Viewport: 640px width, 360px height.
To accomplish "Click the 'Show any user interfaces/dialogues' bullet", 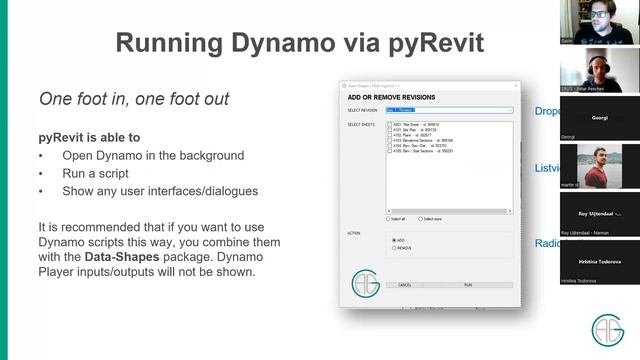I will point(160,191).
